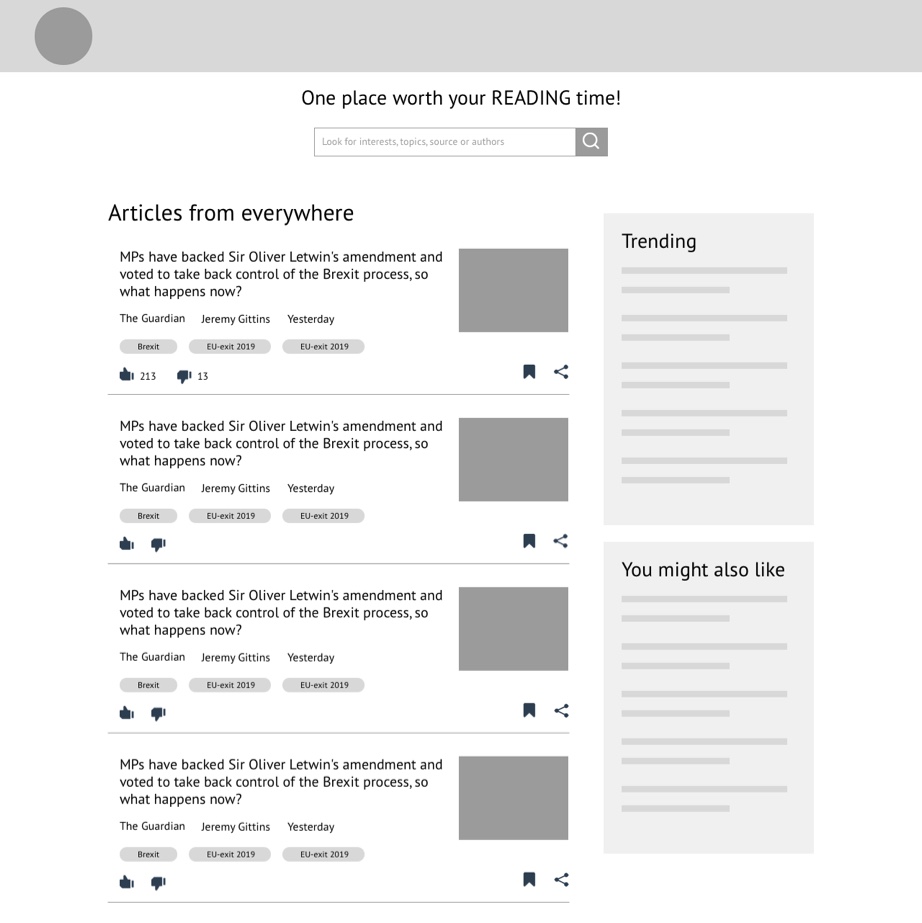Bookmark the fourth article
This screenshot has height=923, width=922.
[529, 880]
